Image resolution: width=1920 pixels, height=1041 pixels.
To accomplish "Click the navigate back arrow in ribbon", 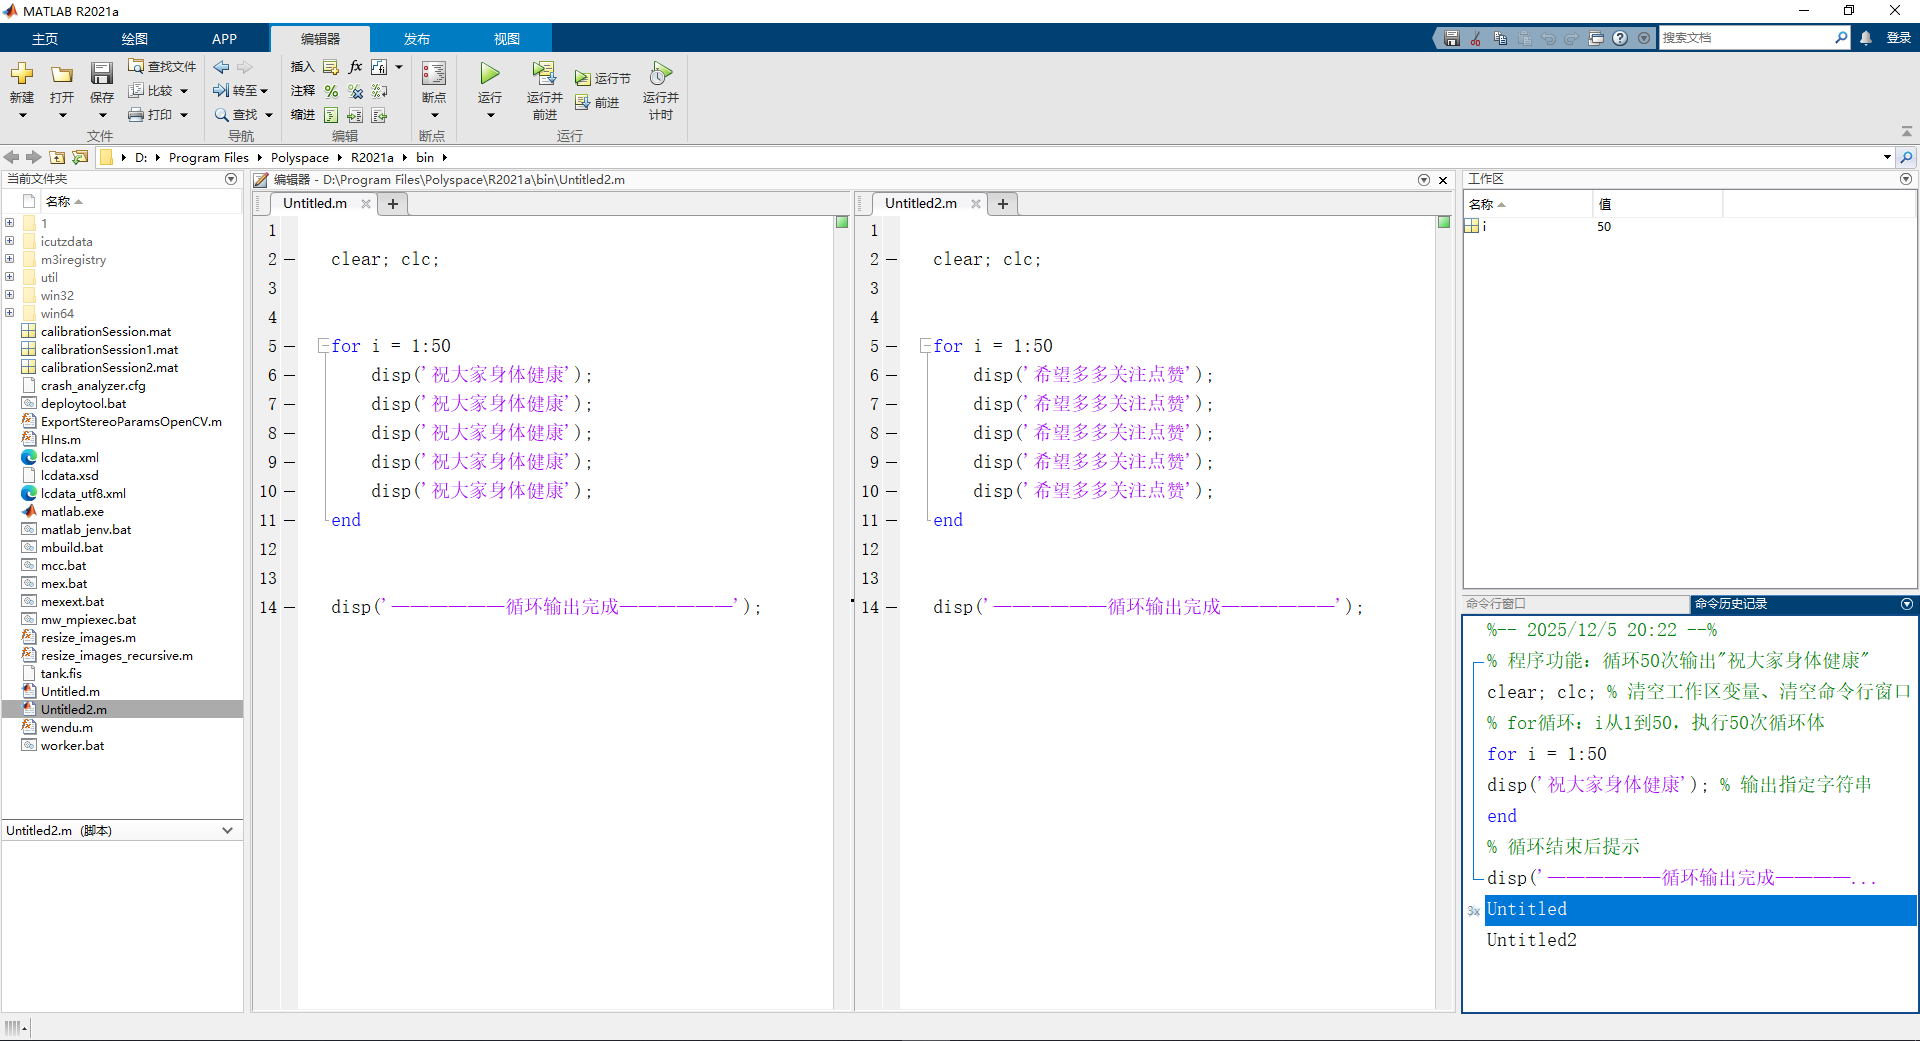I will tap(221, 66).
